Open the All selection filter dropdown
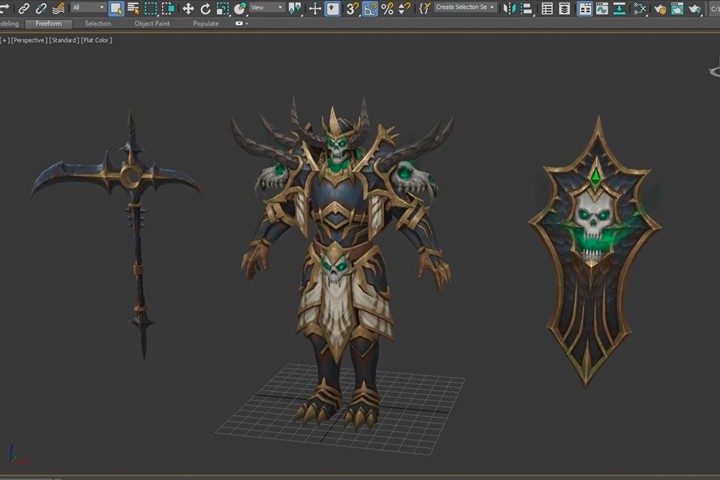The width and height of the screenshot is (720, 480). (x=89, y=8)
